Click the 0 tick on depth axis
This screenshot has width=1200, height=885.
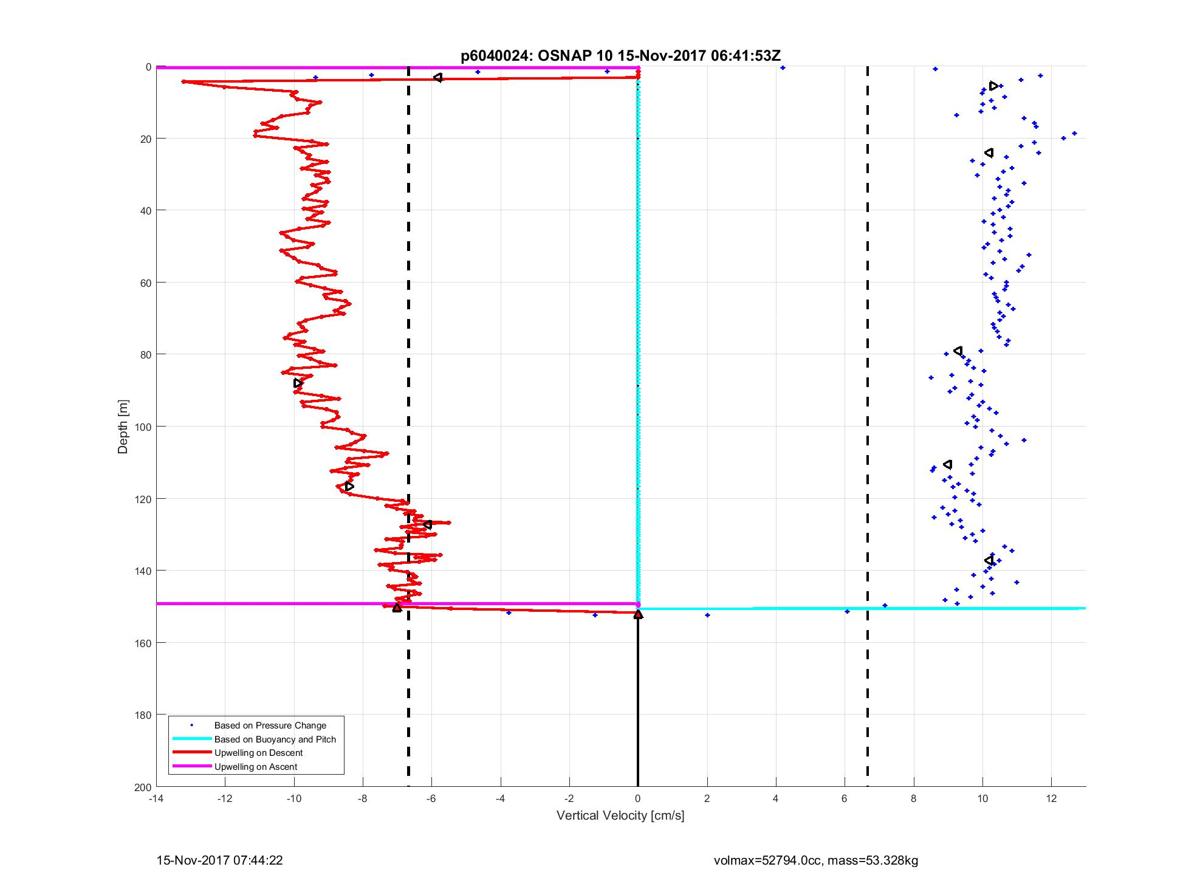click(x=148, y=67)
